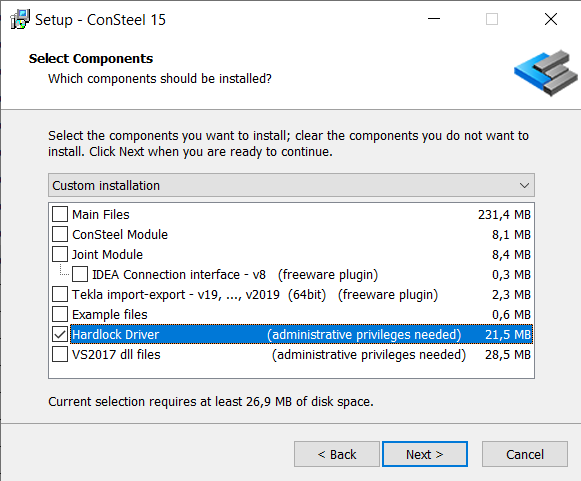Go back with the Back button

337,454
